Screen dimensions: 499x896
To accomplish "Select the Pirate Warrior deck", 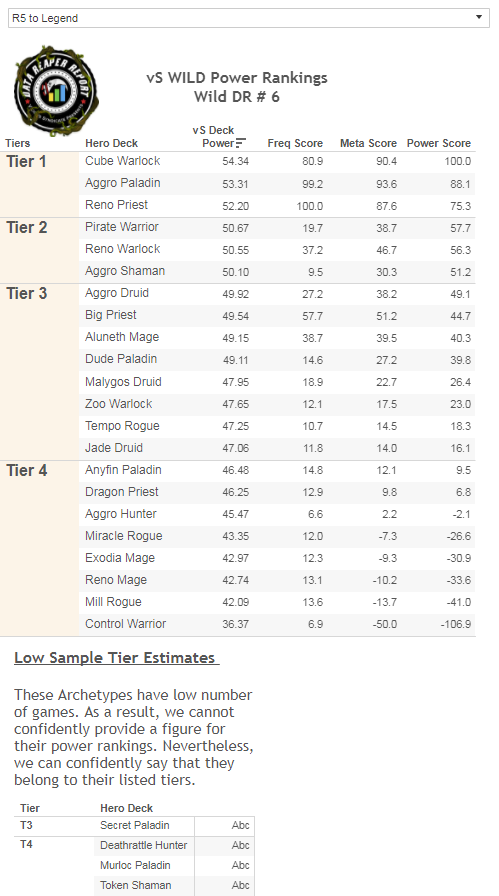I will click(x=122, y=227).
